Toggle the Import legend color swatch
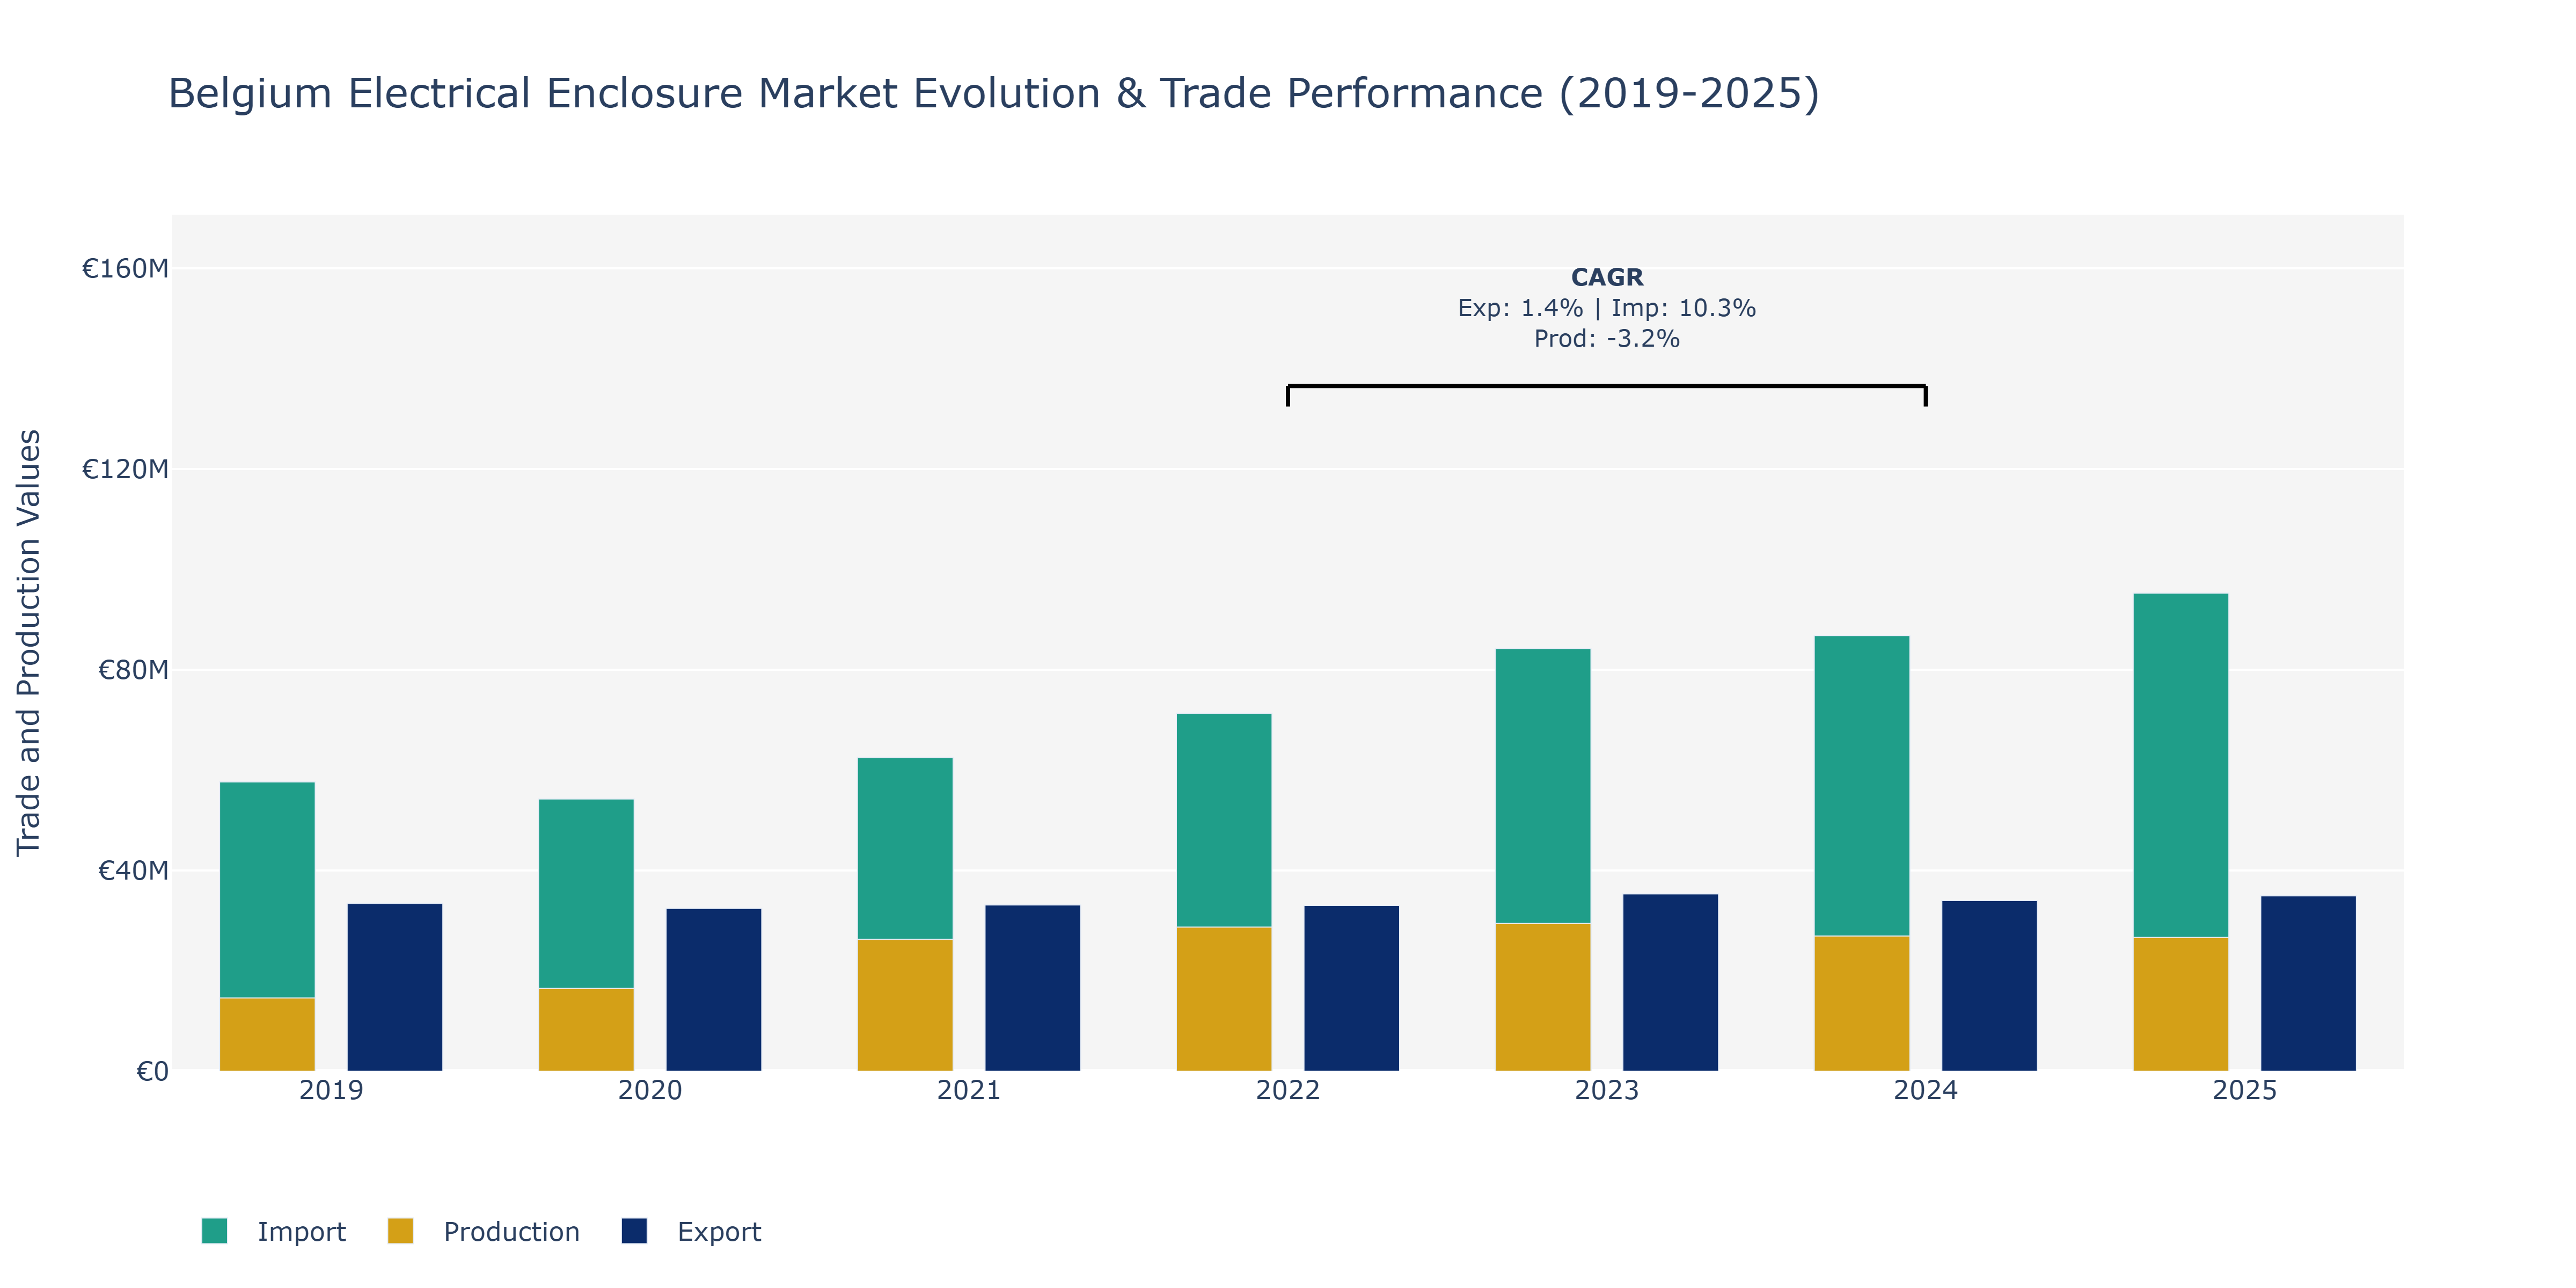The image size is (2576, 1288). pos(214,1231)
